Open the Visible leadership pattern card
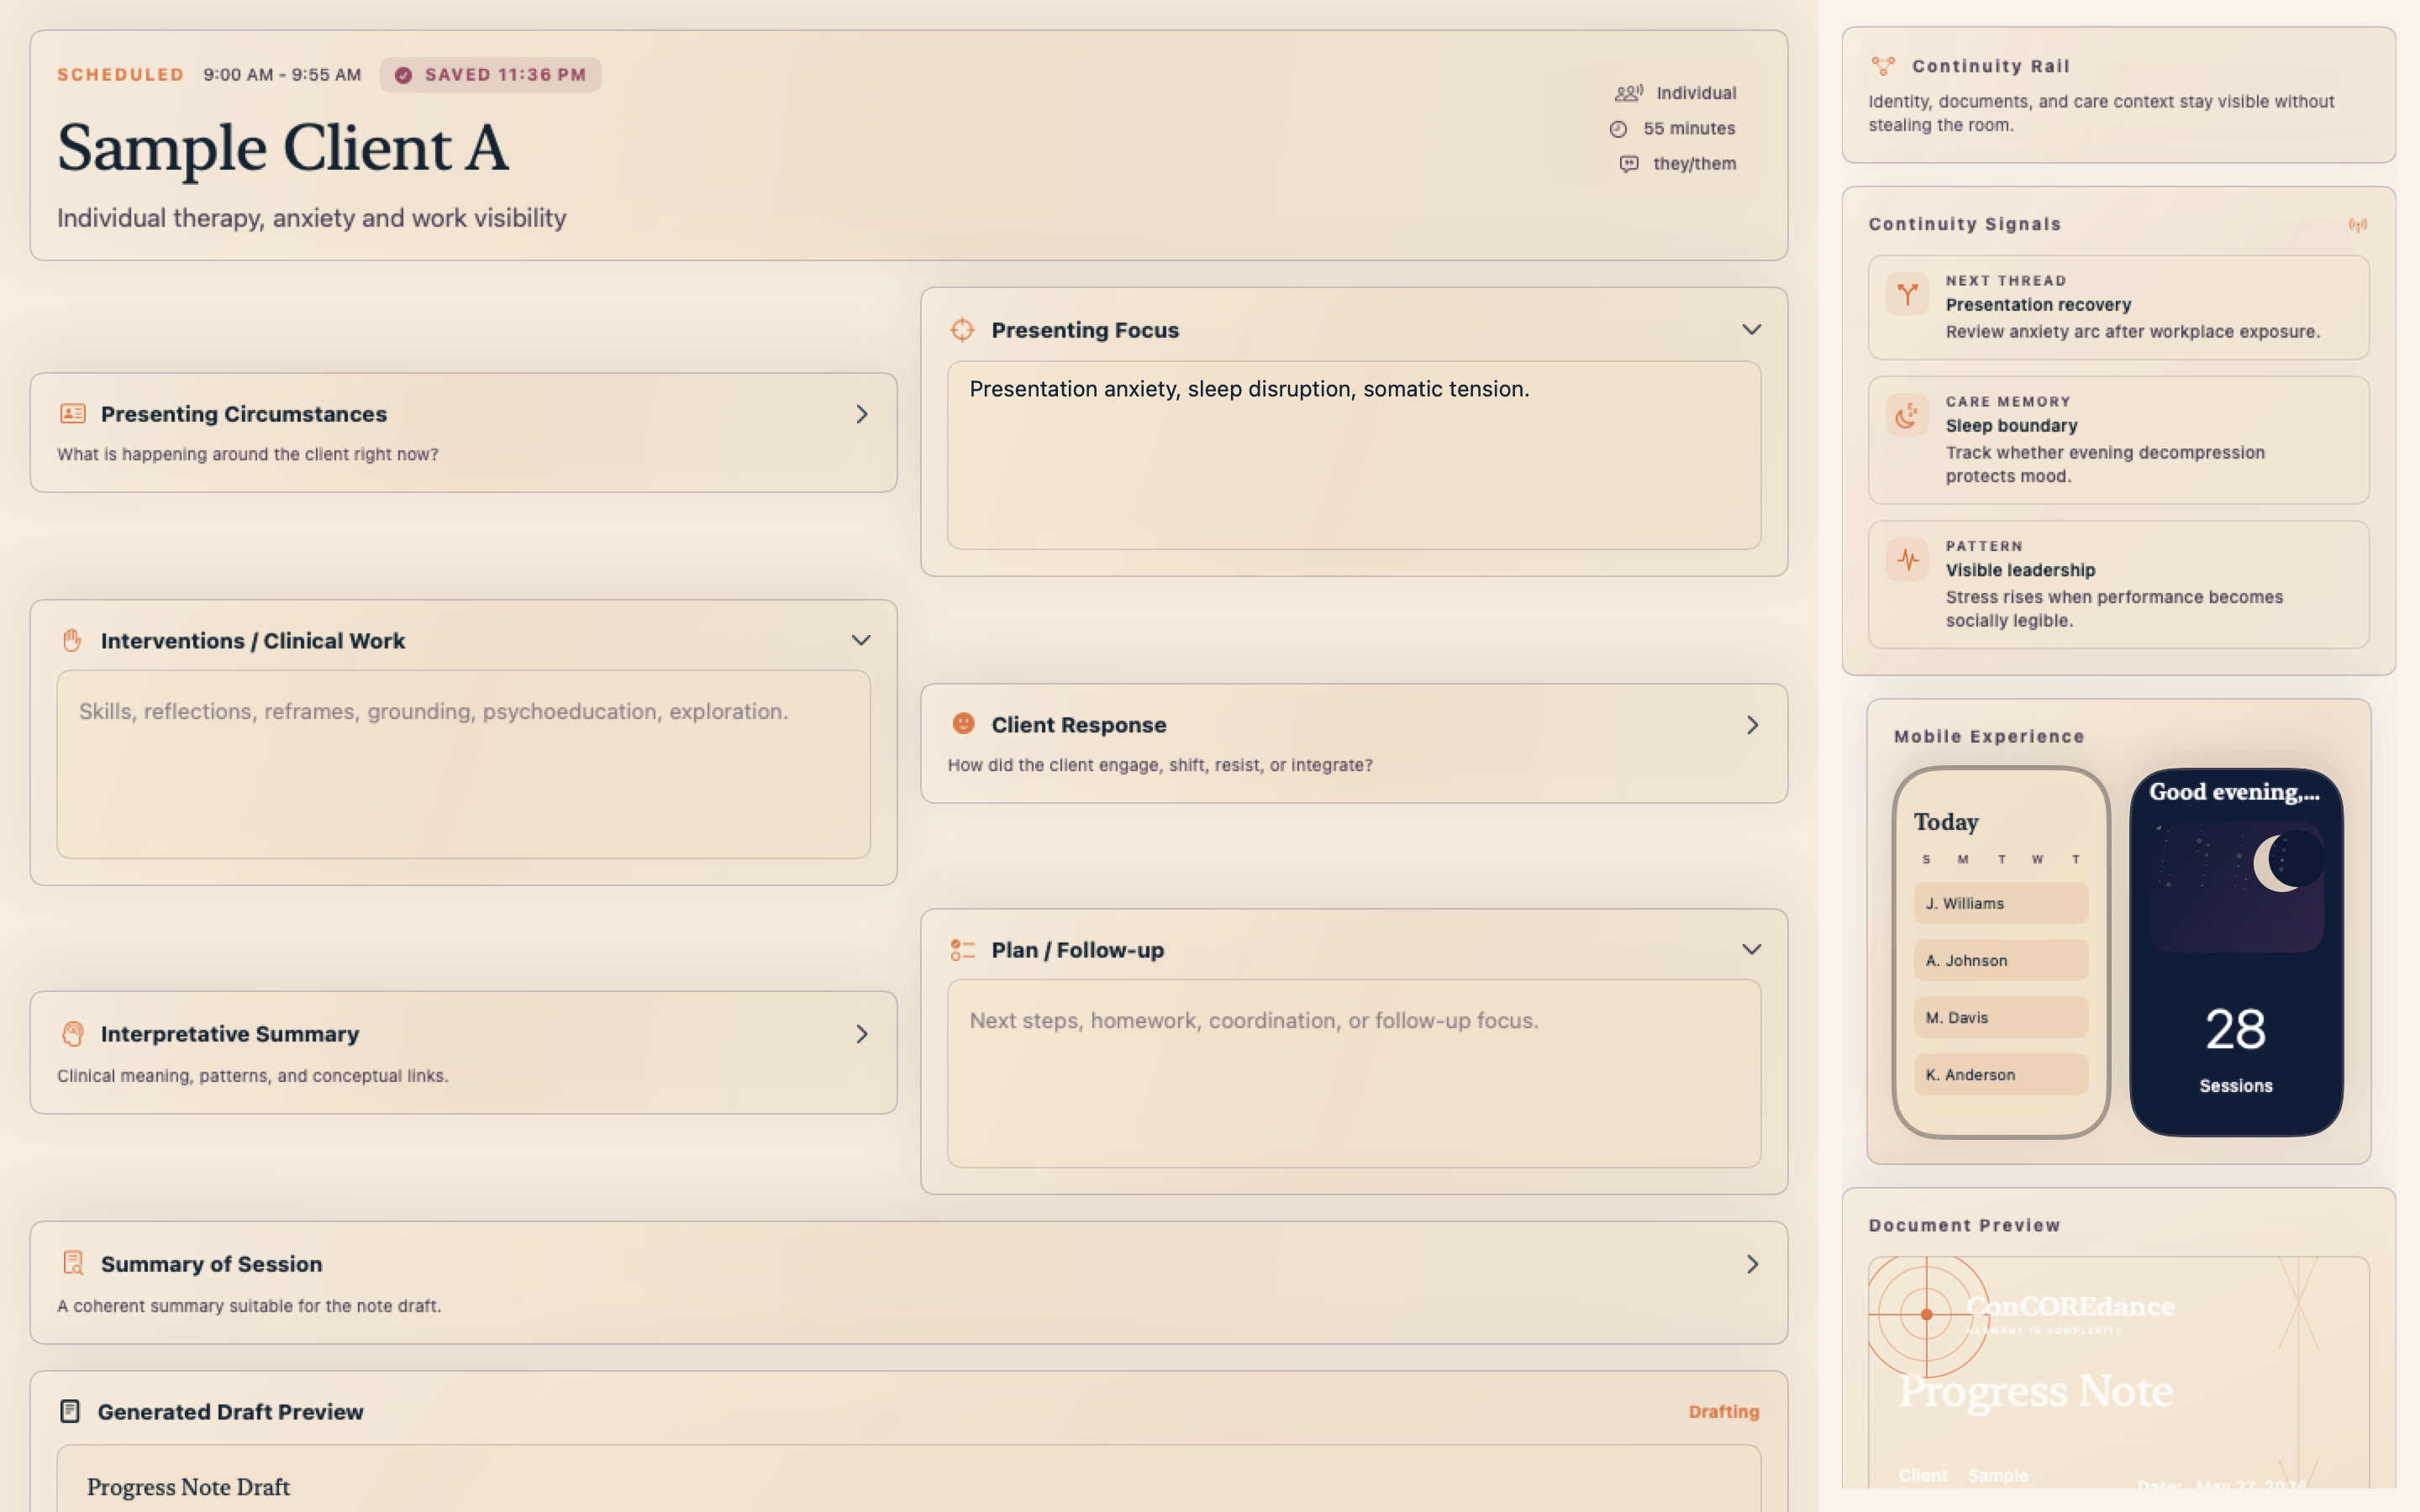 click(2118, 584)
